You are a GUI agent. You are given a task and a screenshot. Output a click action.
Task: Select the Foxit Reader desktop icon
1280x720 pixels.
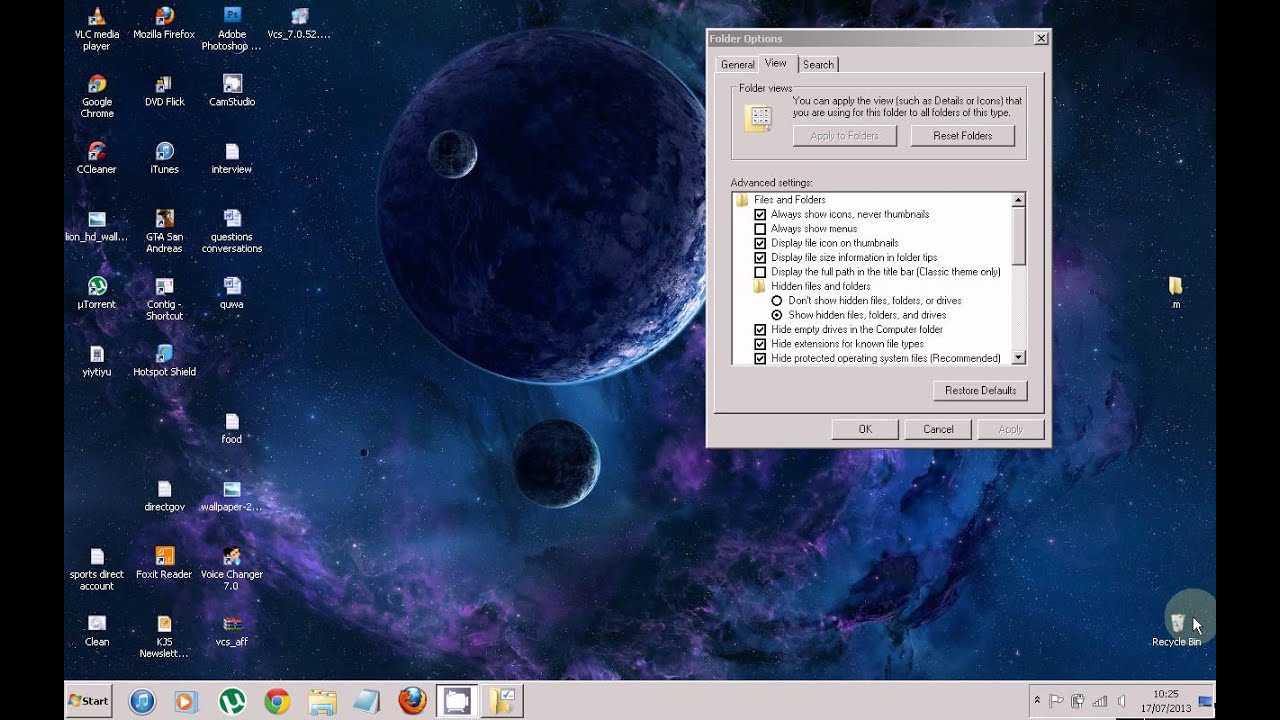click(x=164, y=563)
